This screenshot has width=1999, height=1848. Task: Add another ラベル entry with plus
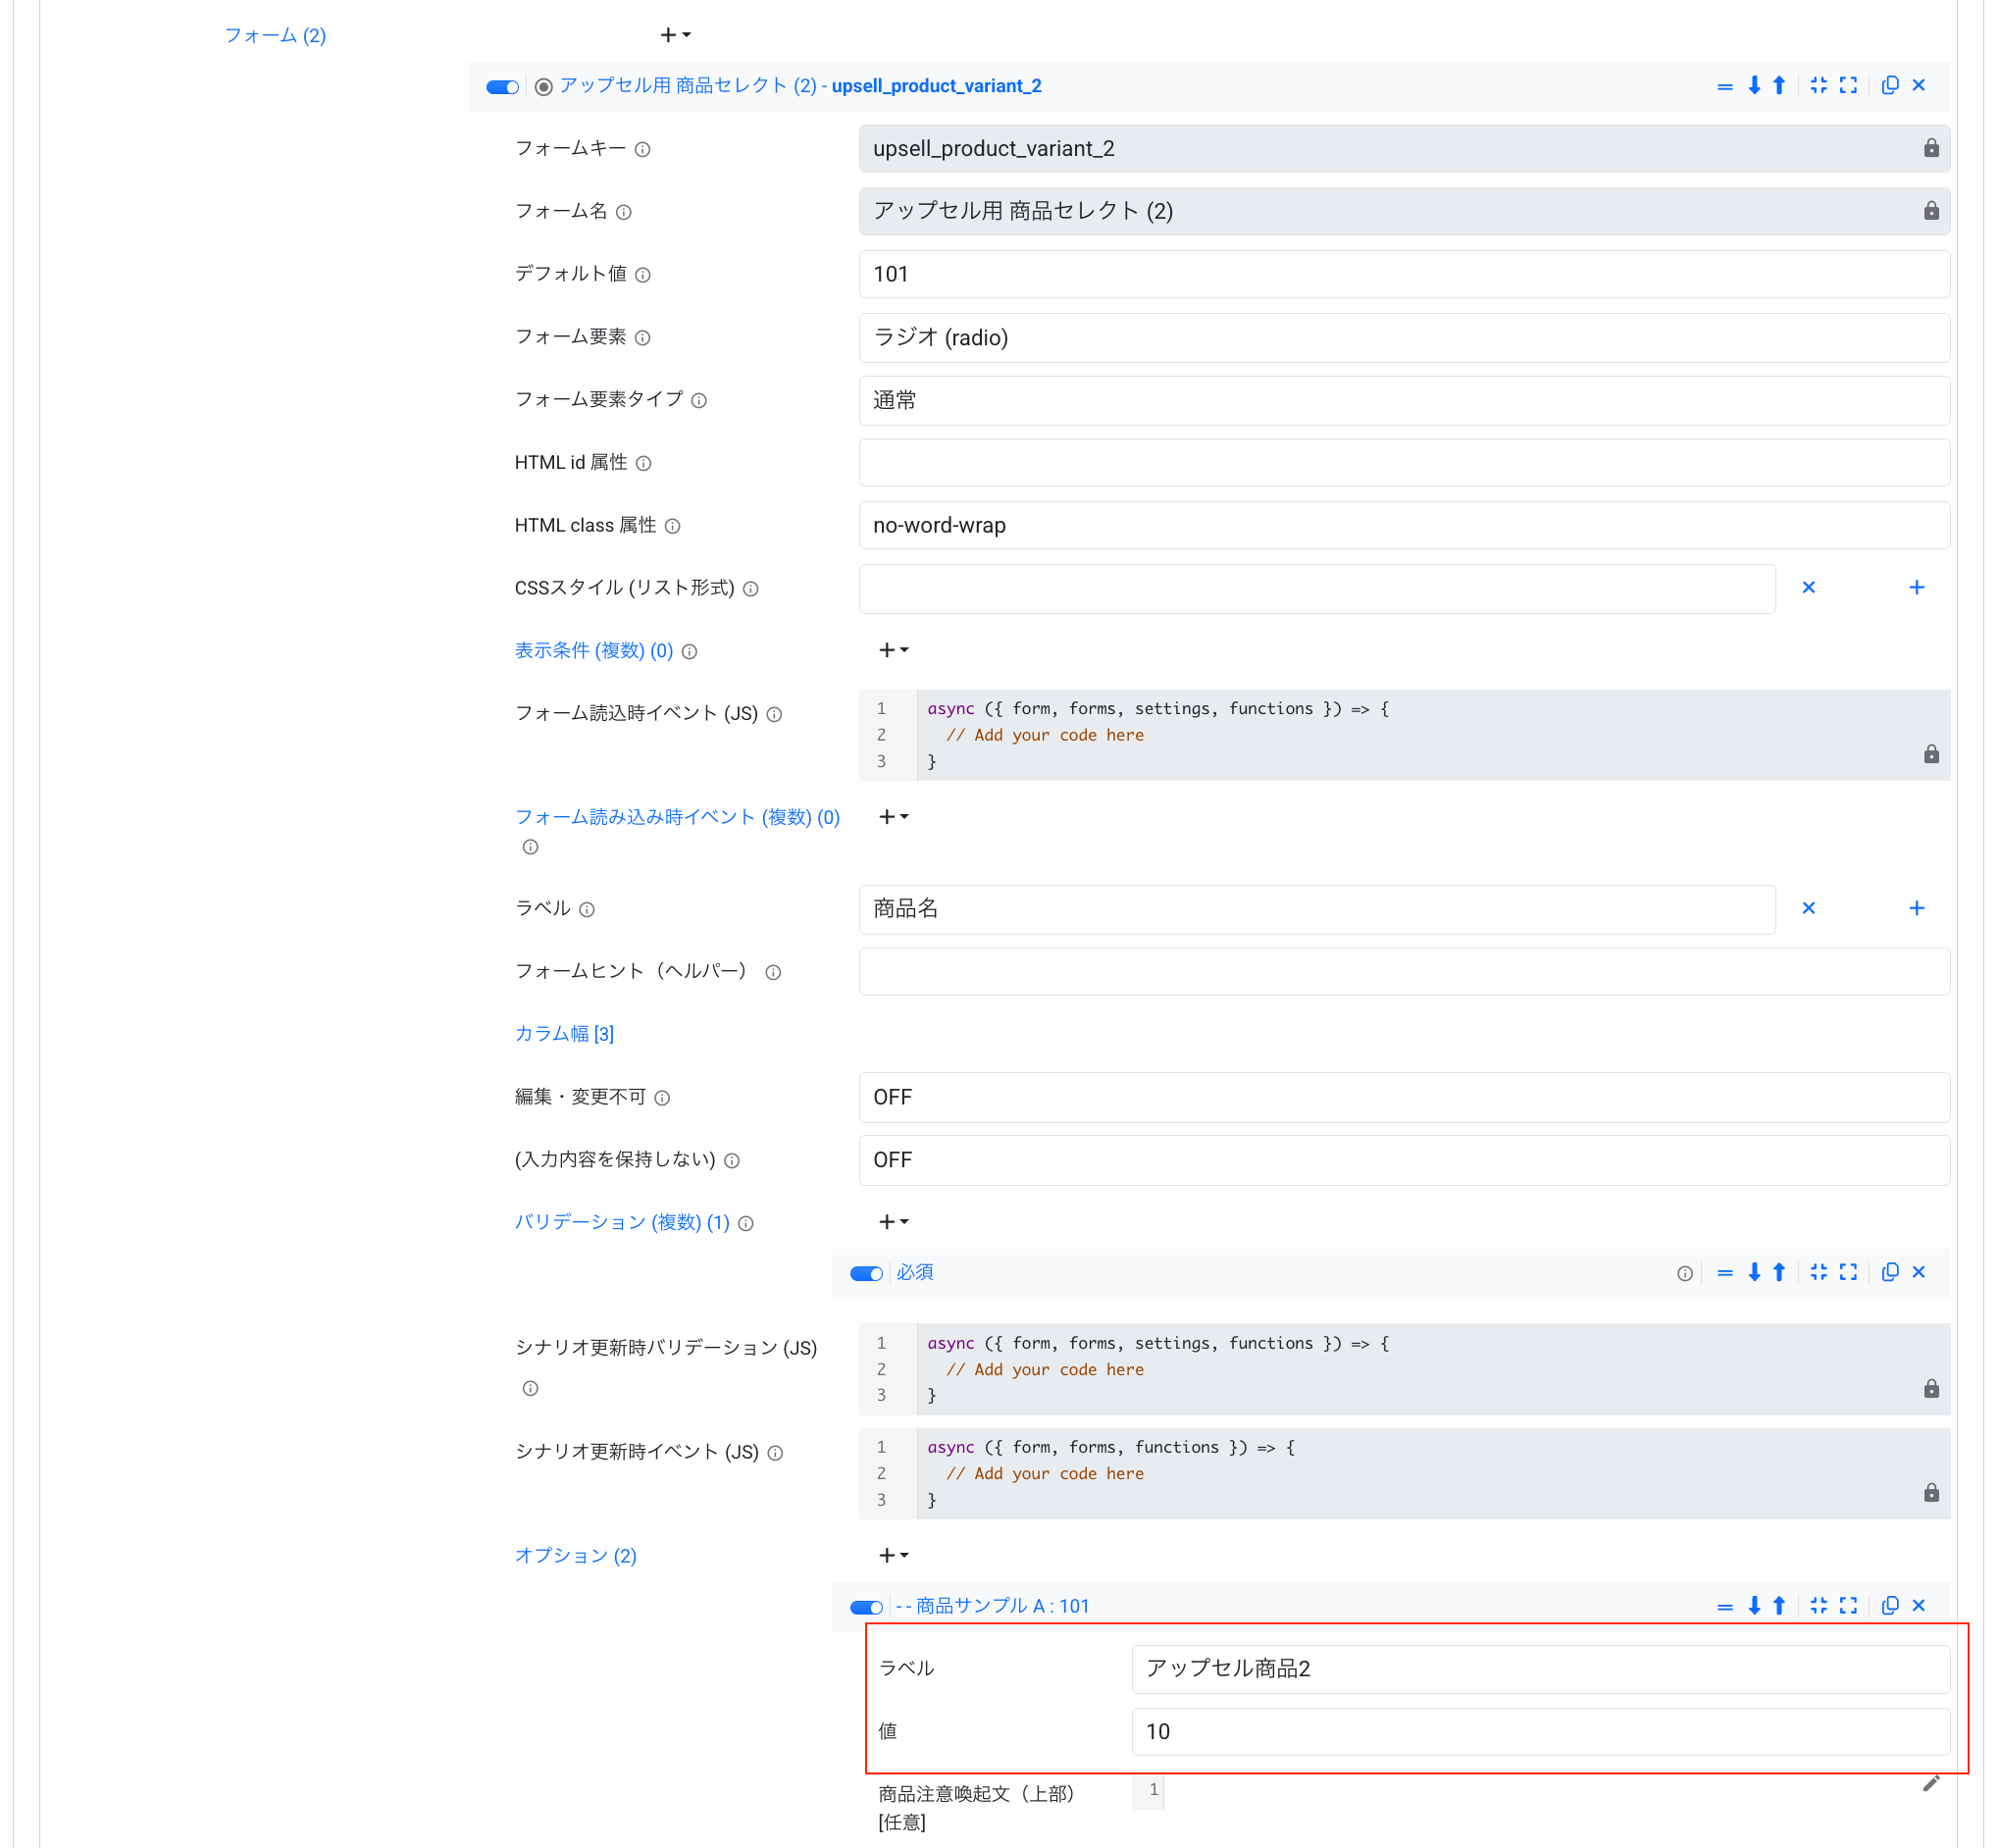[1916, 908]
